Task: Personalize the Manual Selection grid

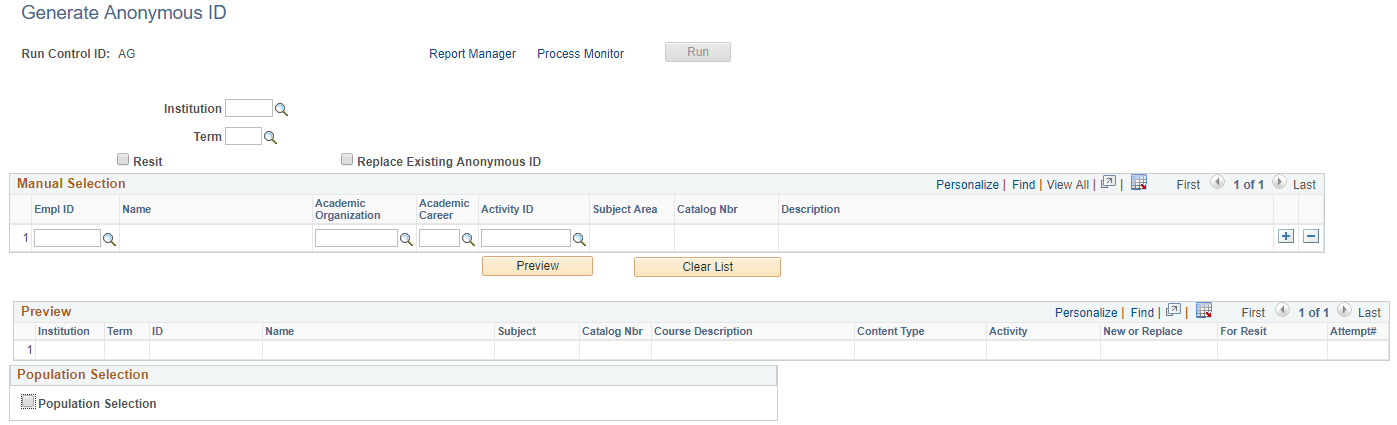Action: coord(967,185)
